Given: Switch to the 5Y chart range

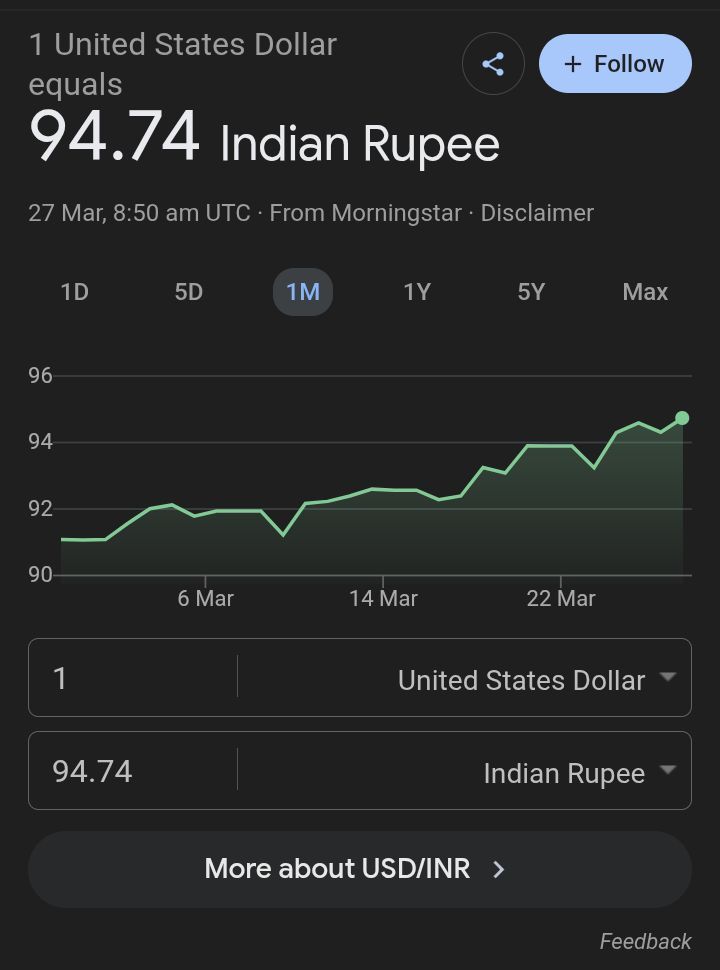Looking at the screenshot, I should click(x=531, y=292).
